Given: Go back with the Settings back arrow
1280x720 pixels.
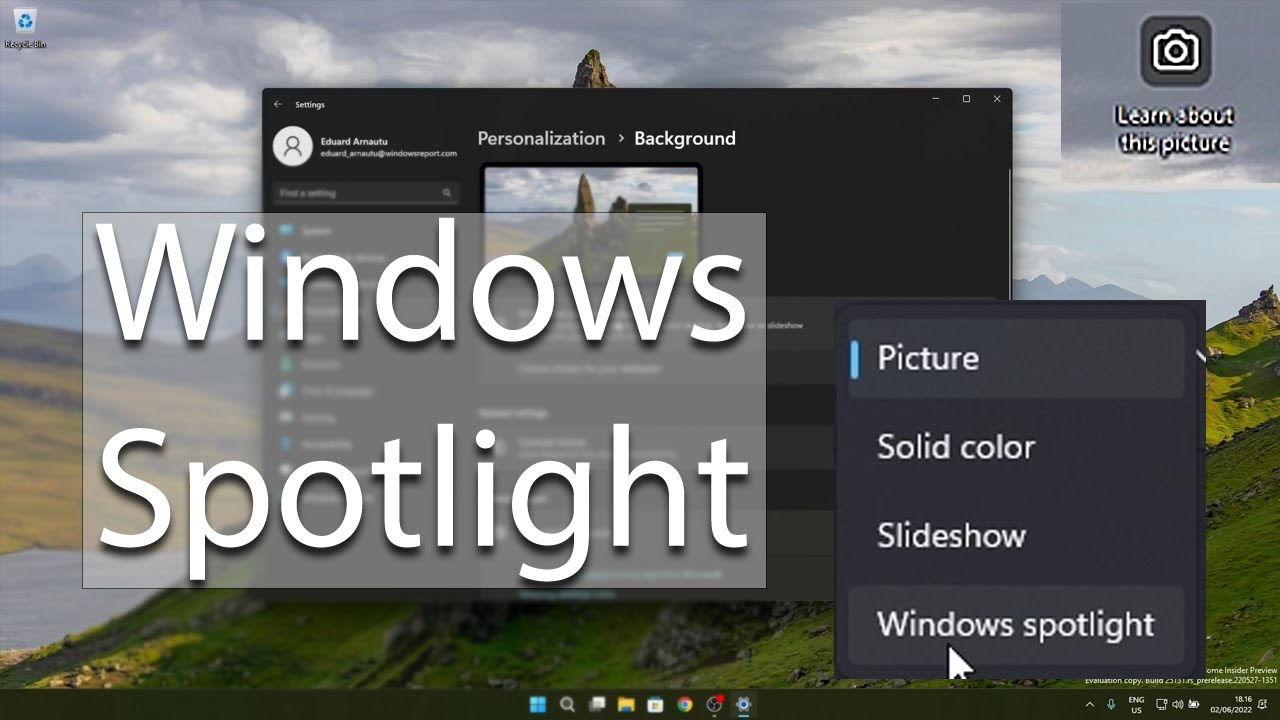Looking at the screenshot, I should pyautogui.click(x=278, y=104).
